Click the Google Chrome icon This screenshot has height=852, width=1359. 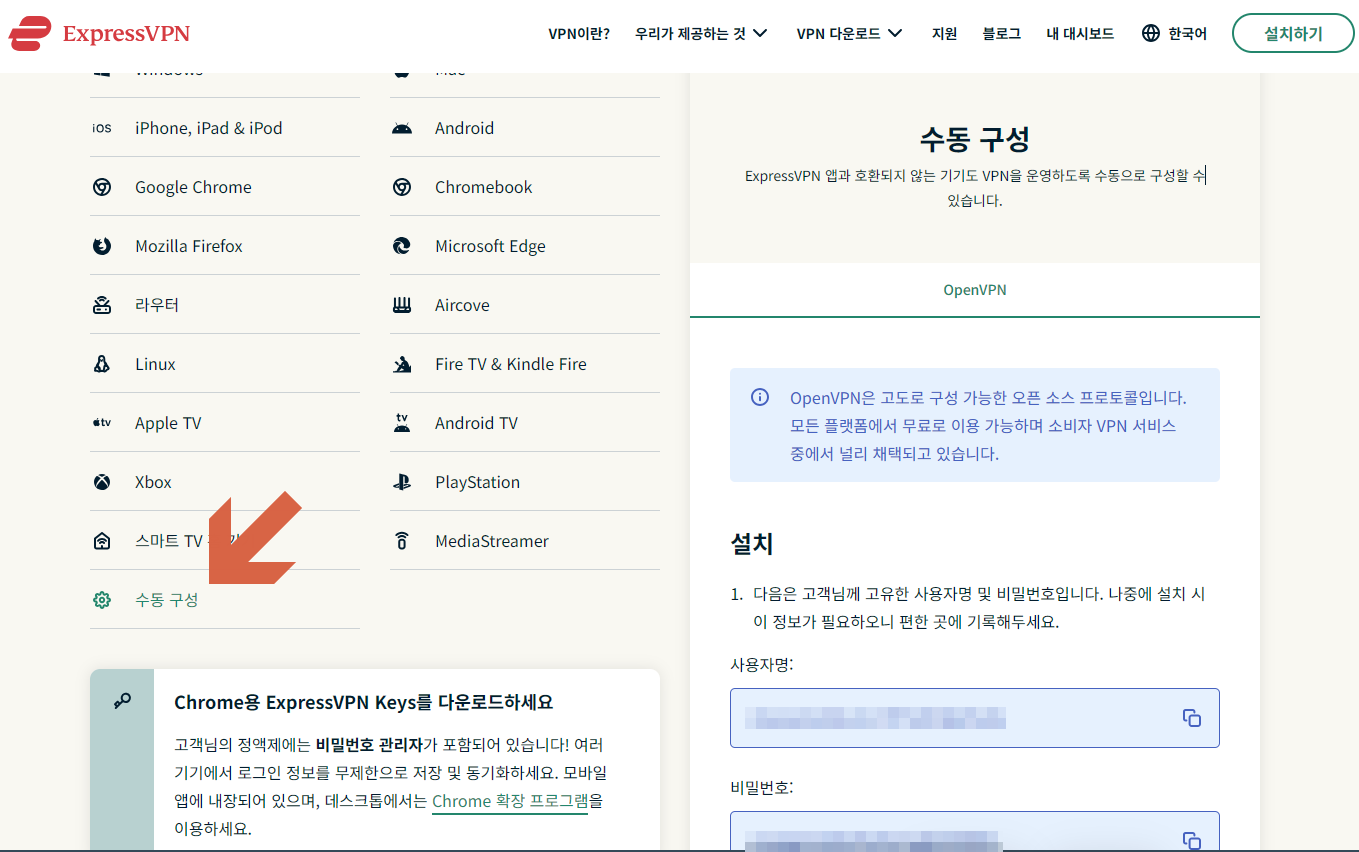(102, 187)
